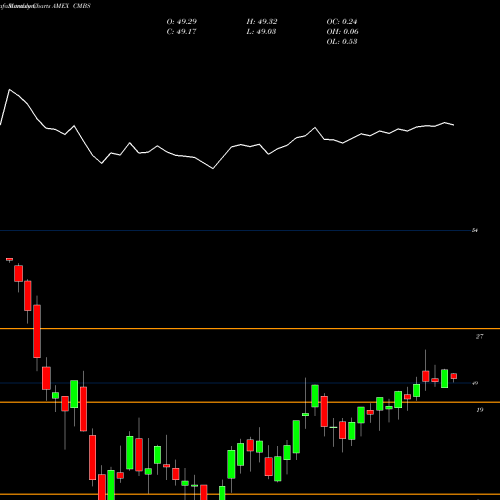Click the 54 price level label
500x500 pixels.
point(475,230)
